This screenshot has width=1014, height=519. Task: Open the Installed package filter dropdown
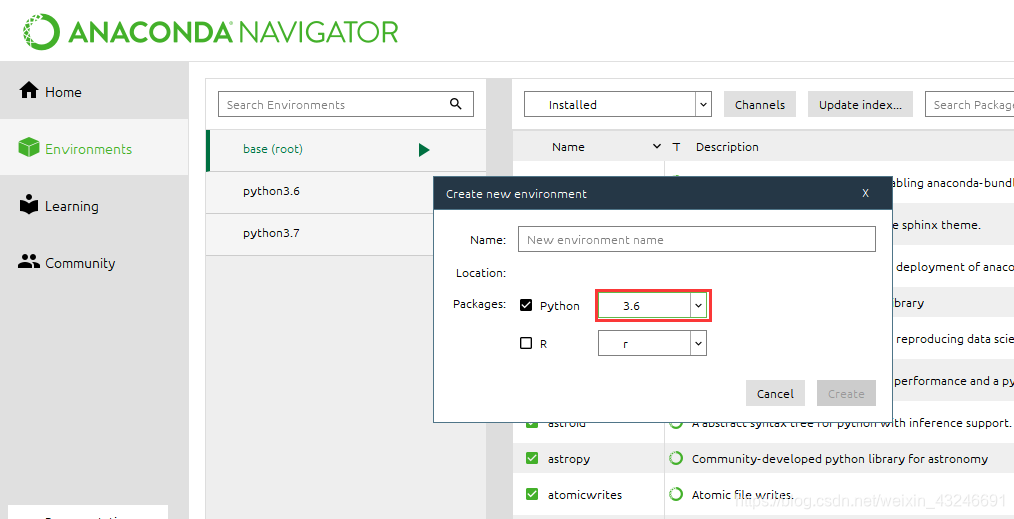618,104
